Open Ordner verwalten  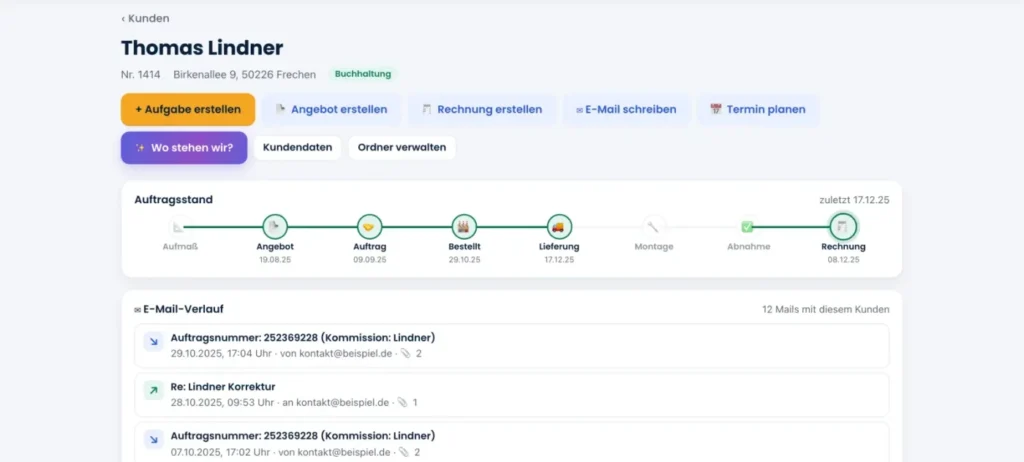402,148
